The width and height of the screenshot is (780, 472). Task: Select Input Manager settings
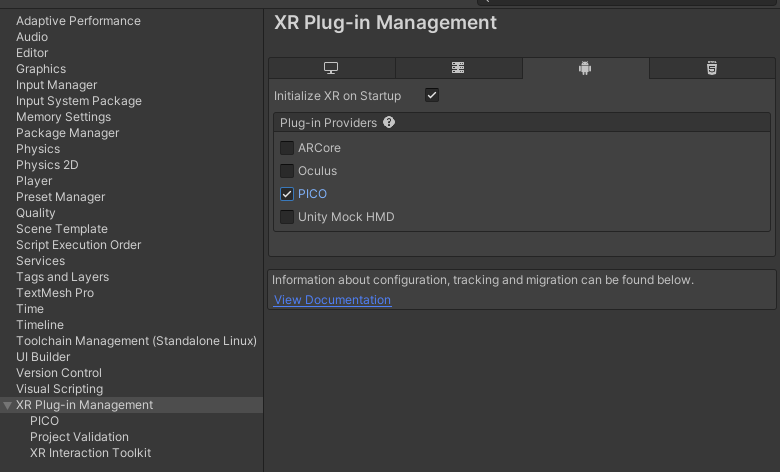tap(56, 85)
